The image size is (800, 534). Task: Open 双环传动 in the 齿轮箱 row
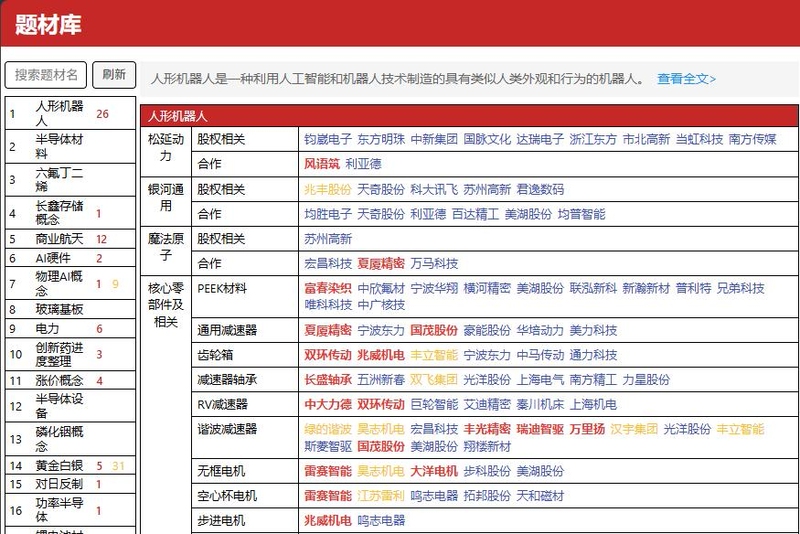tap(328, 355)
